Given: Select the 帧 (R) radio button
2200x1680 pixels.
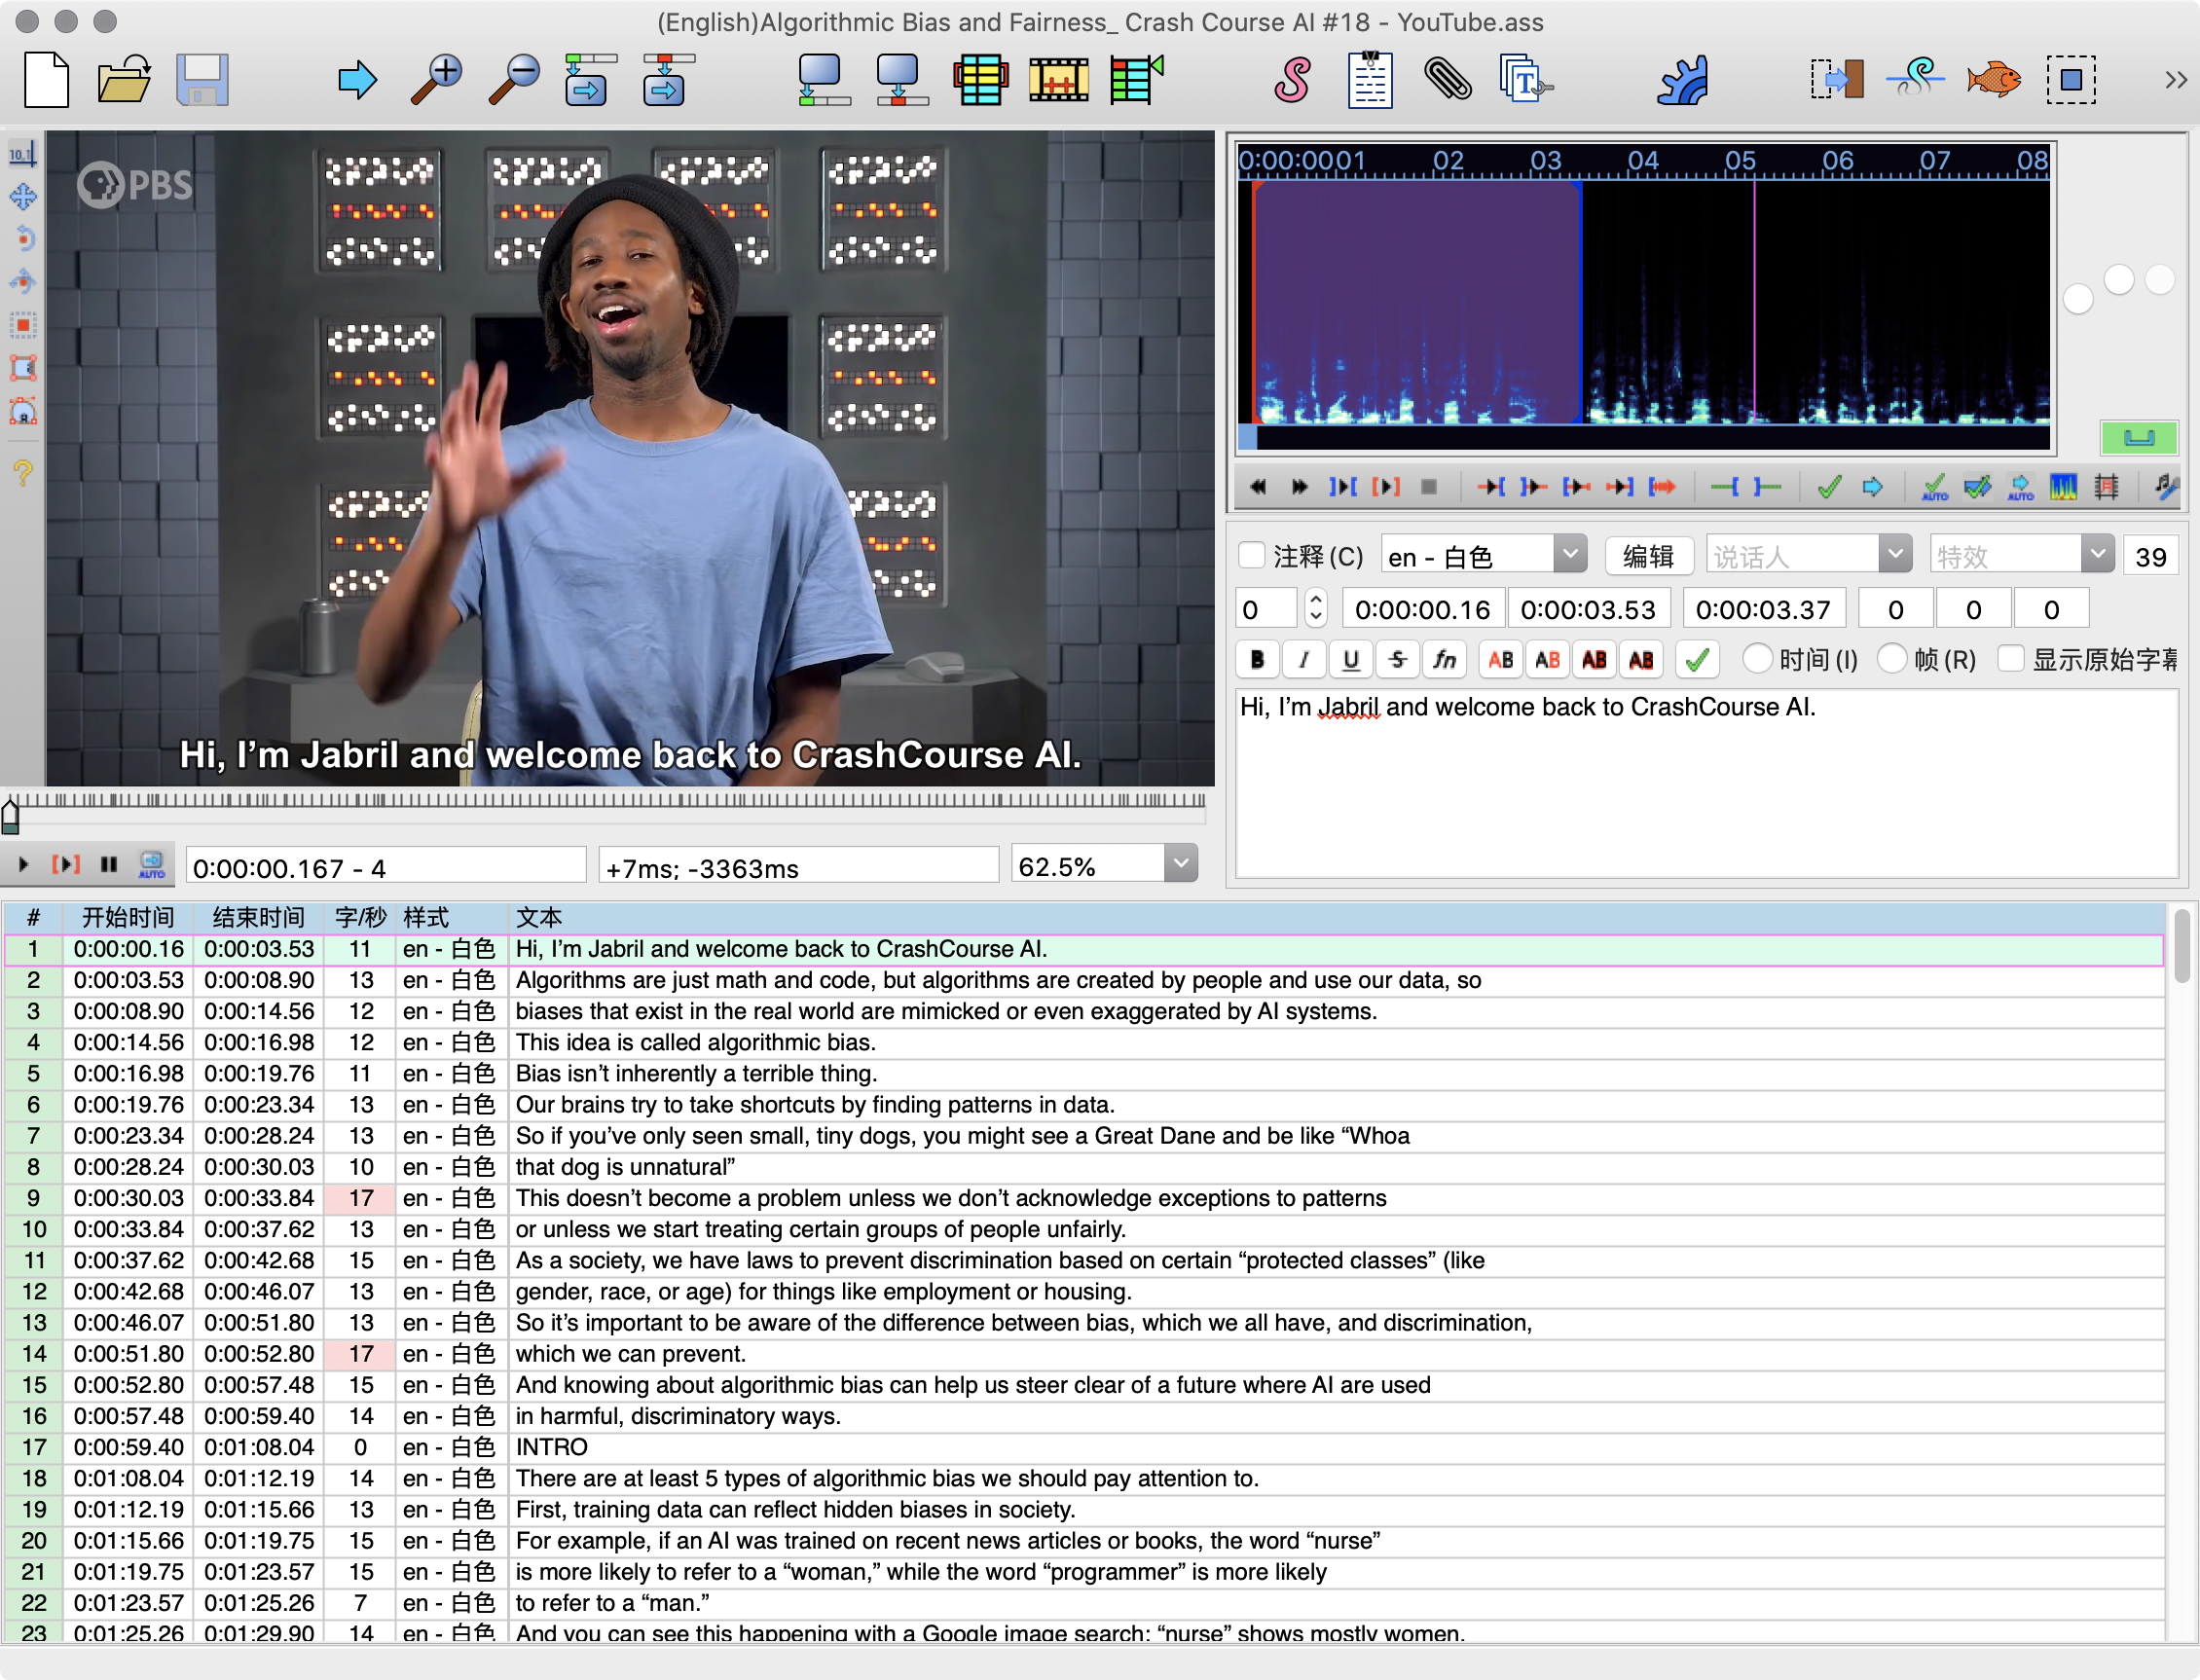Looking at the screenshot, I should (1891, 659).
